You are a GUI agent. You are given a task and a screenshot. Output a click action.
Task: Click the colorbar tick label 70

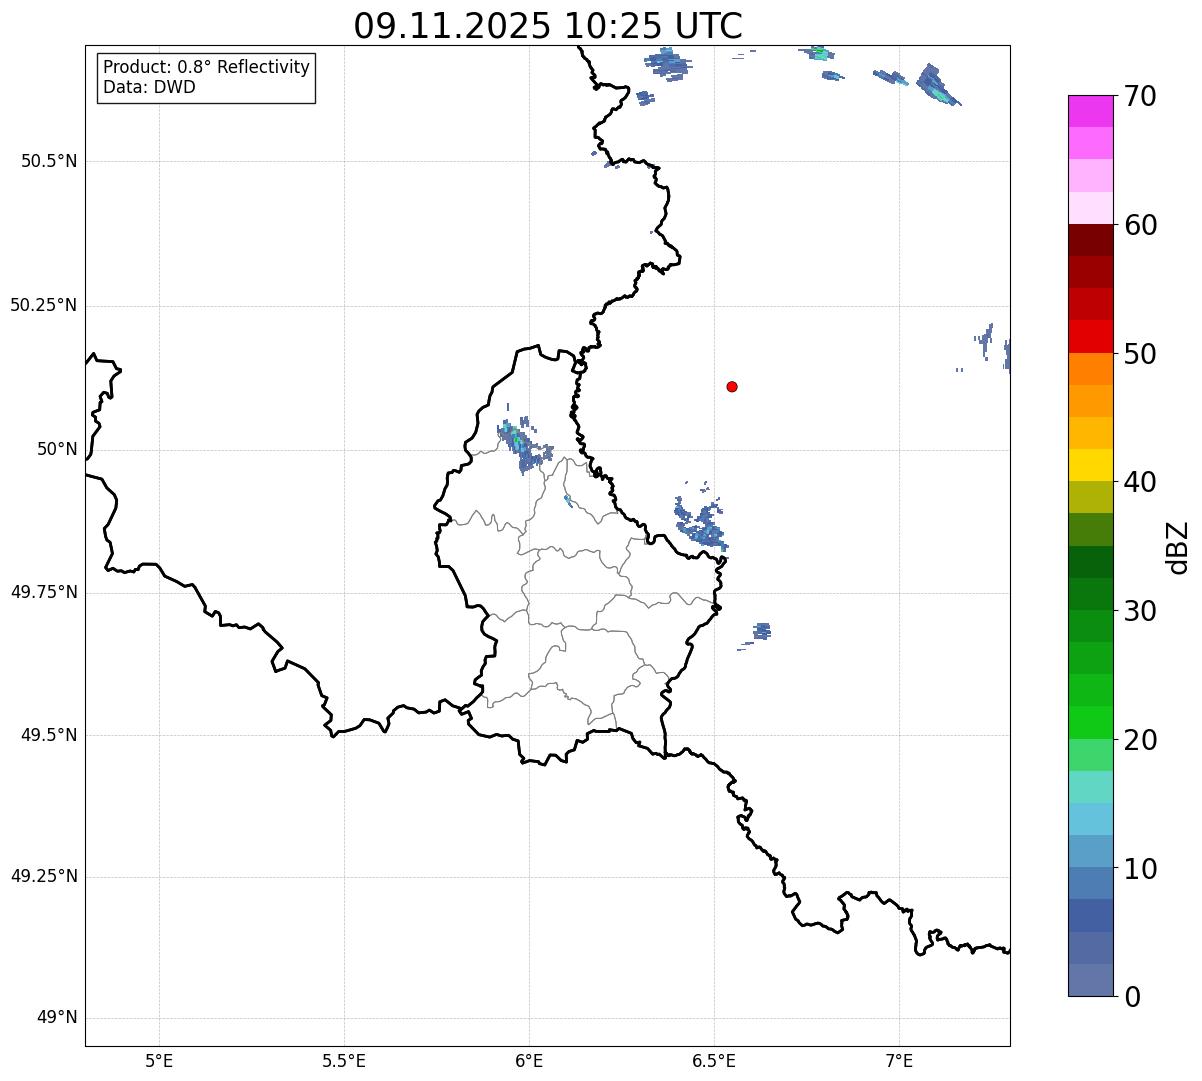click(x=1140, y=97)
